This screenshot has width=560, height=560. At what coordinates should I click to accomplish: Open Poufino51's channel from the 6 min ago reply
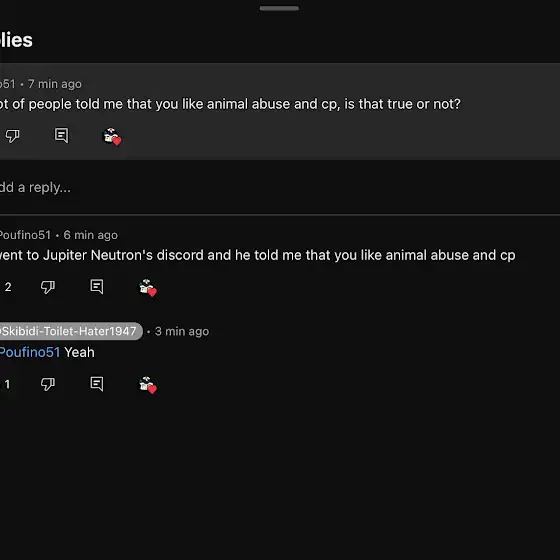pyautogui.click(x=25, y=235)
